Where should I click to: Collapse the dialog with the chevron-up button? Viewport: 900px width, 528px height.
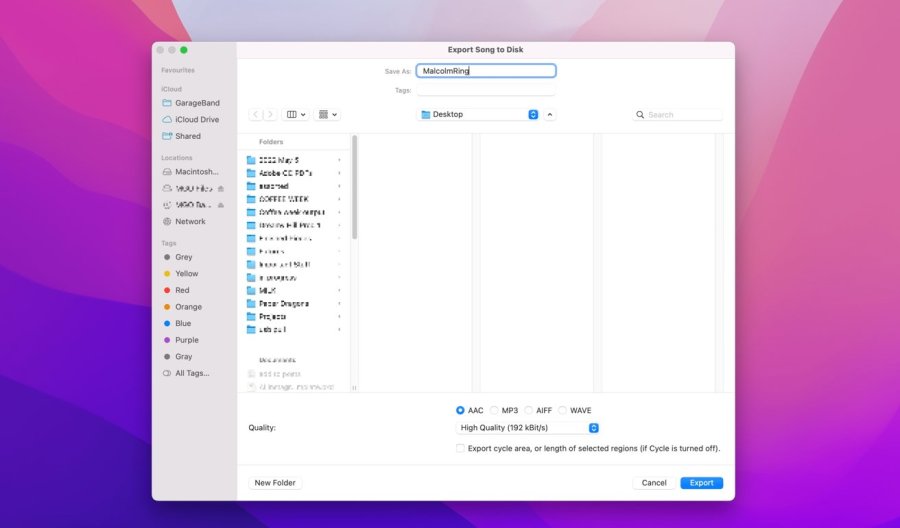tap(550, 115)
